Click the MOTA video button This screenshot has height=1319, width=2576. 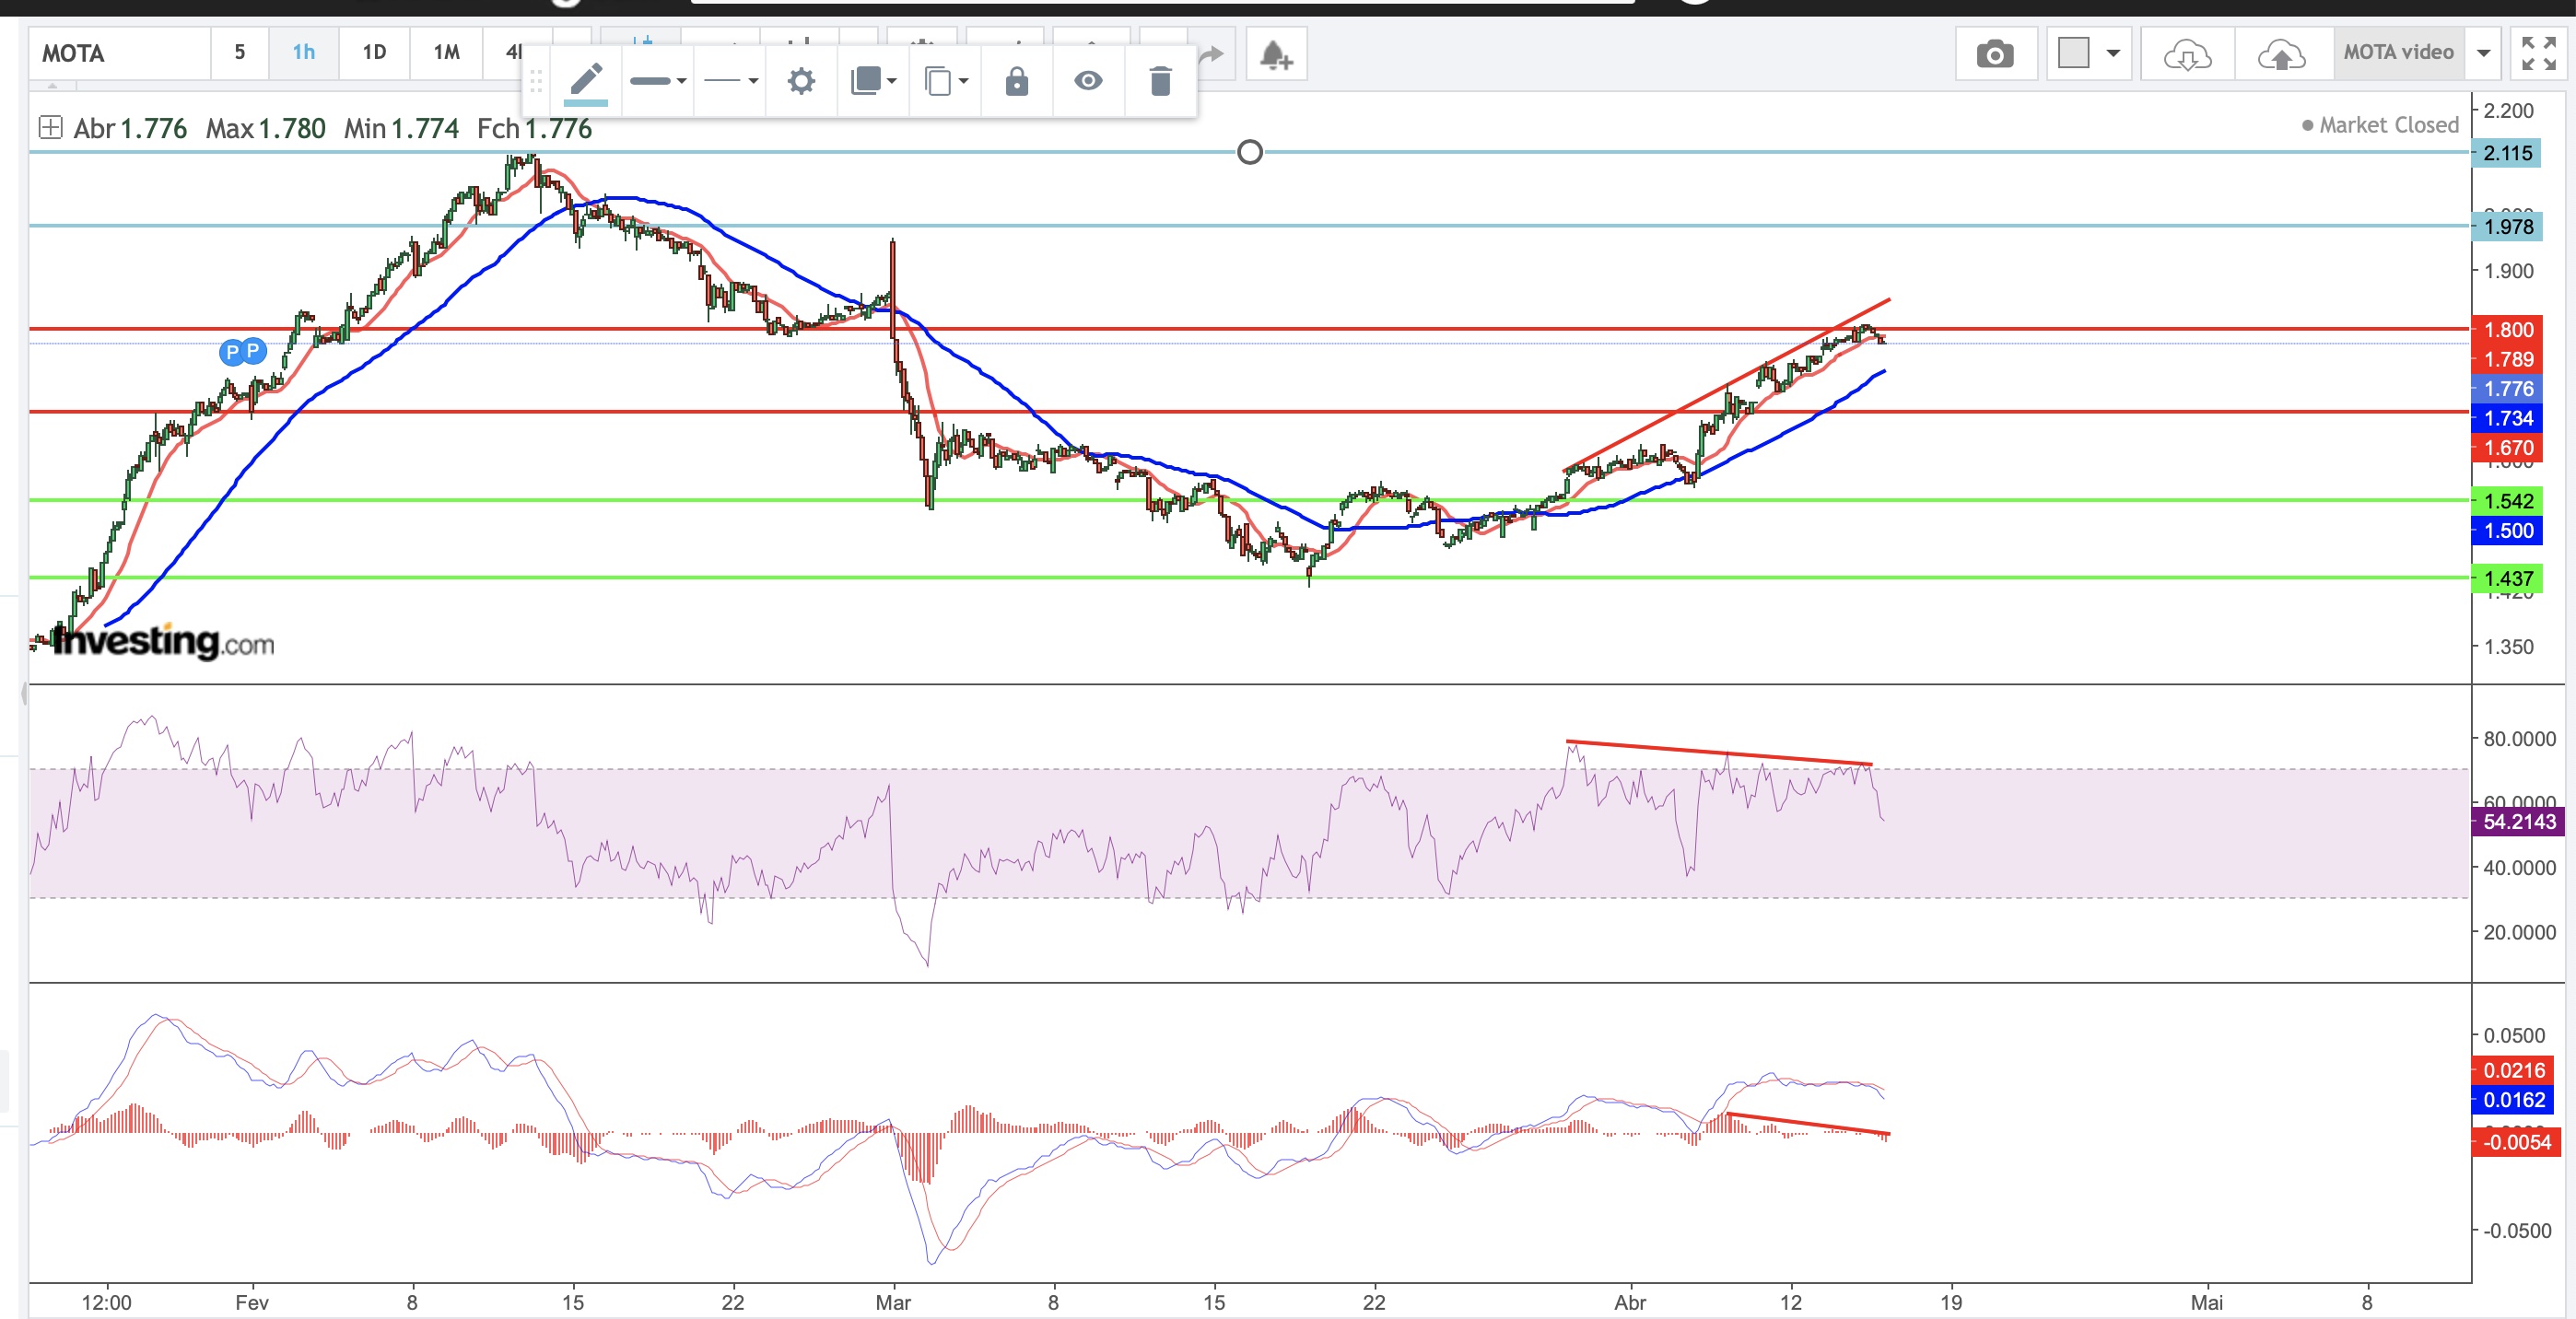pos(2398,53)
